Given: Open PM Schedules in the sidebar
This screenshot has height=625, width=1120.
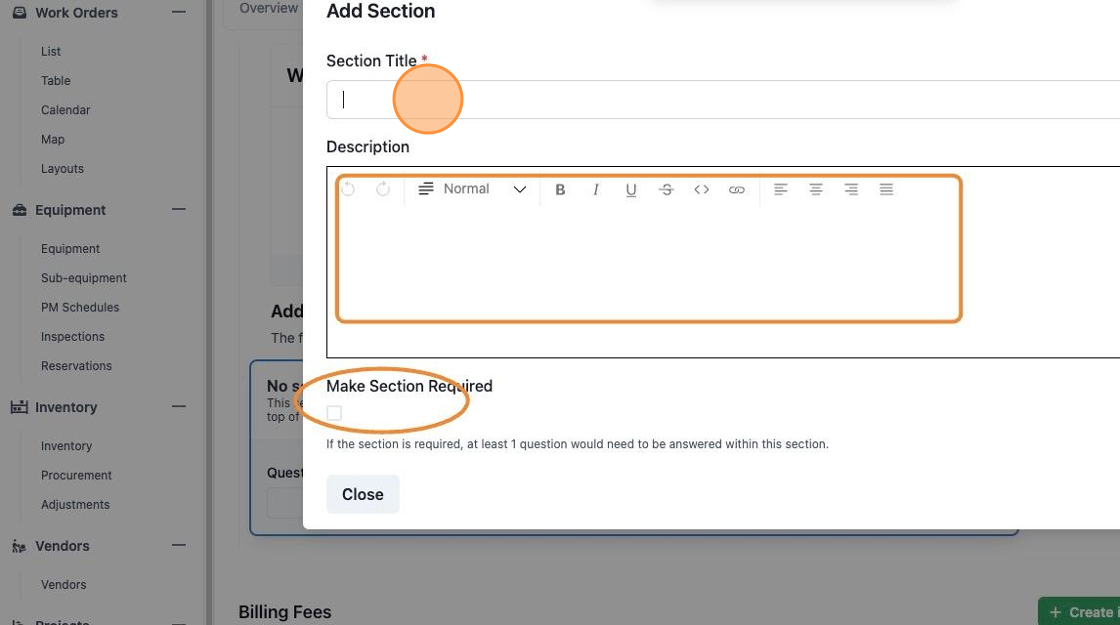Looking at the screenshot, I should tap(80, 307).
